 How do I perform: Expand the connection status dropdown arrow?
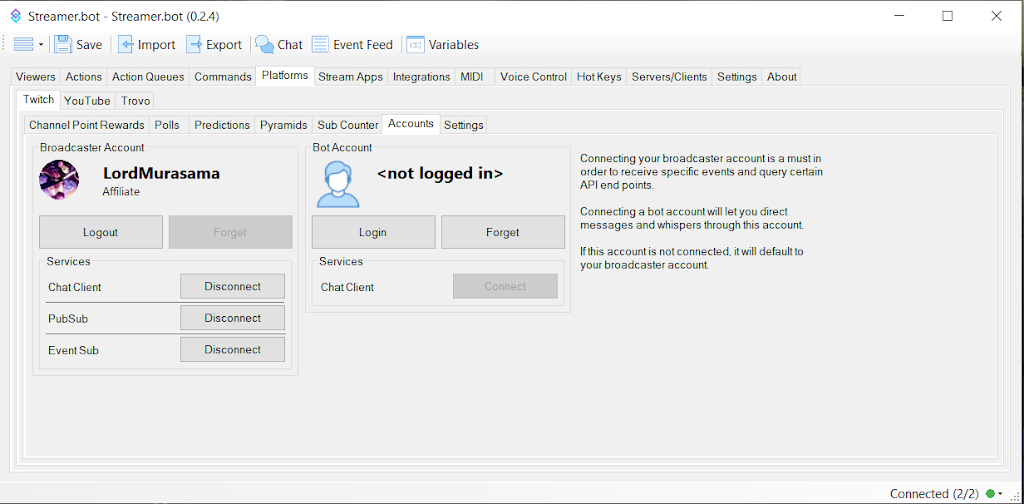(1000, 494)
